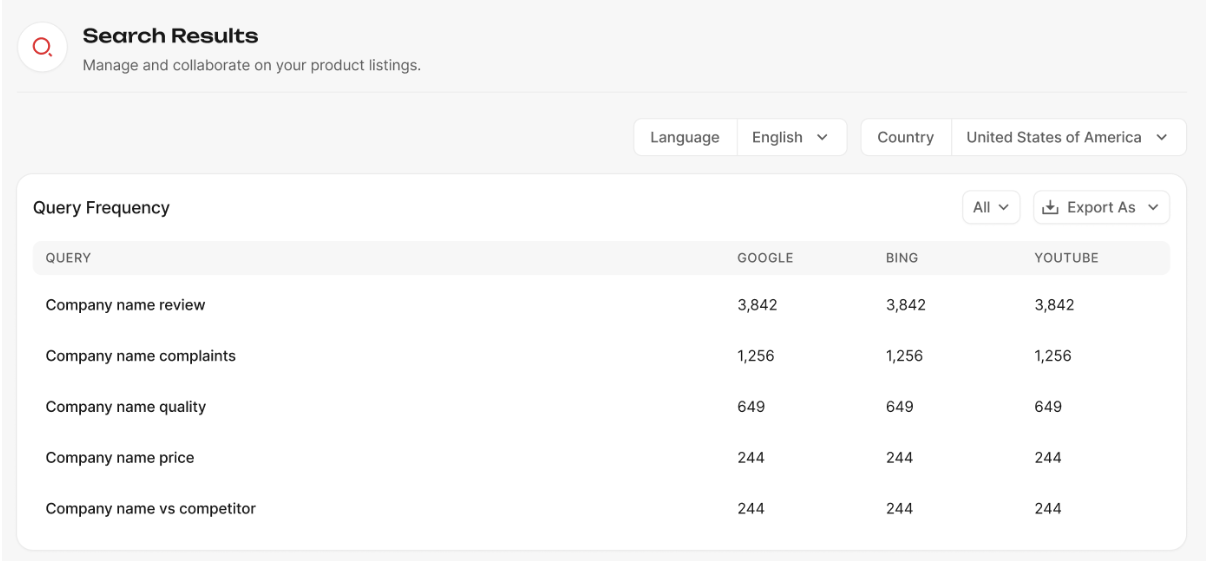Screen dimensions: 1210x564
Task: Click the Language label button
Action: (685, 137)
